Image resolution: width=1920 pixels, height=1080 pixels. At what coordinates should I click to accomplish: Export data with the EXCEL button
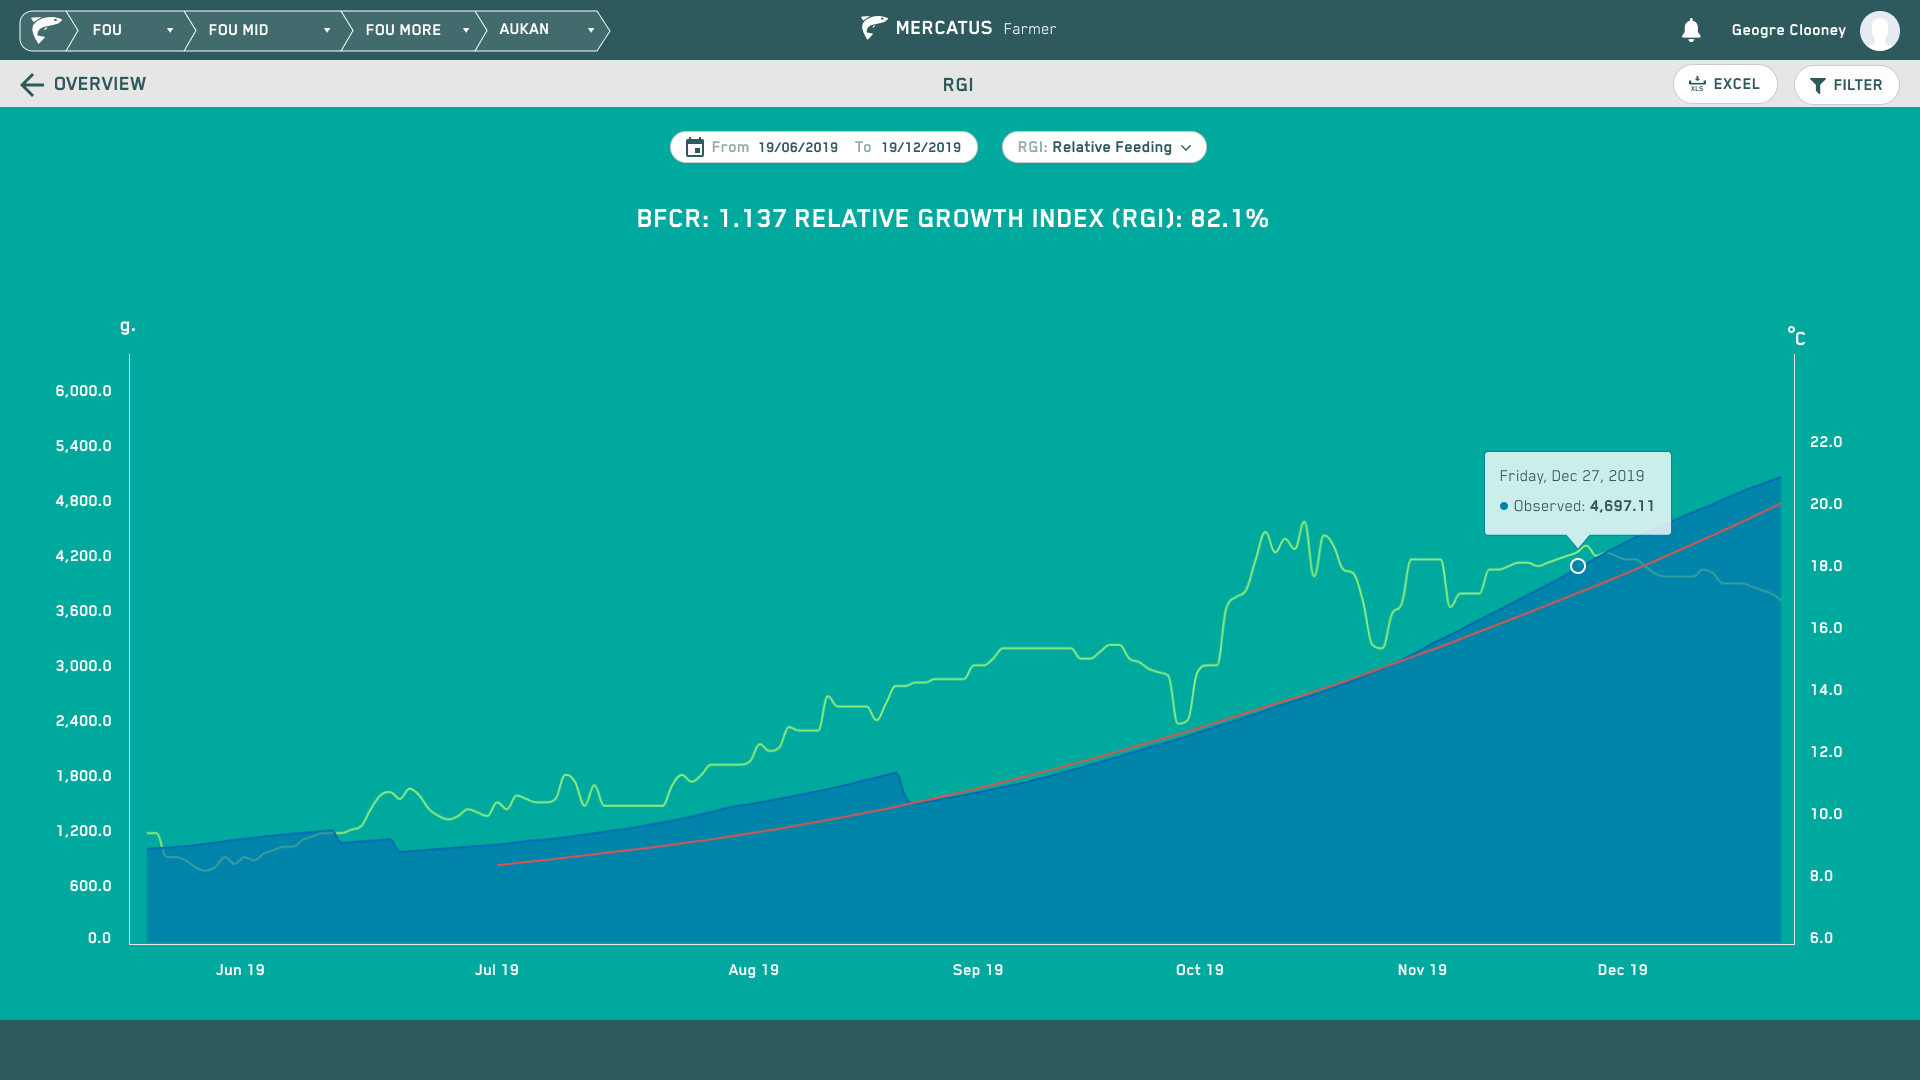click(1725, 84)
